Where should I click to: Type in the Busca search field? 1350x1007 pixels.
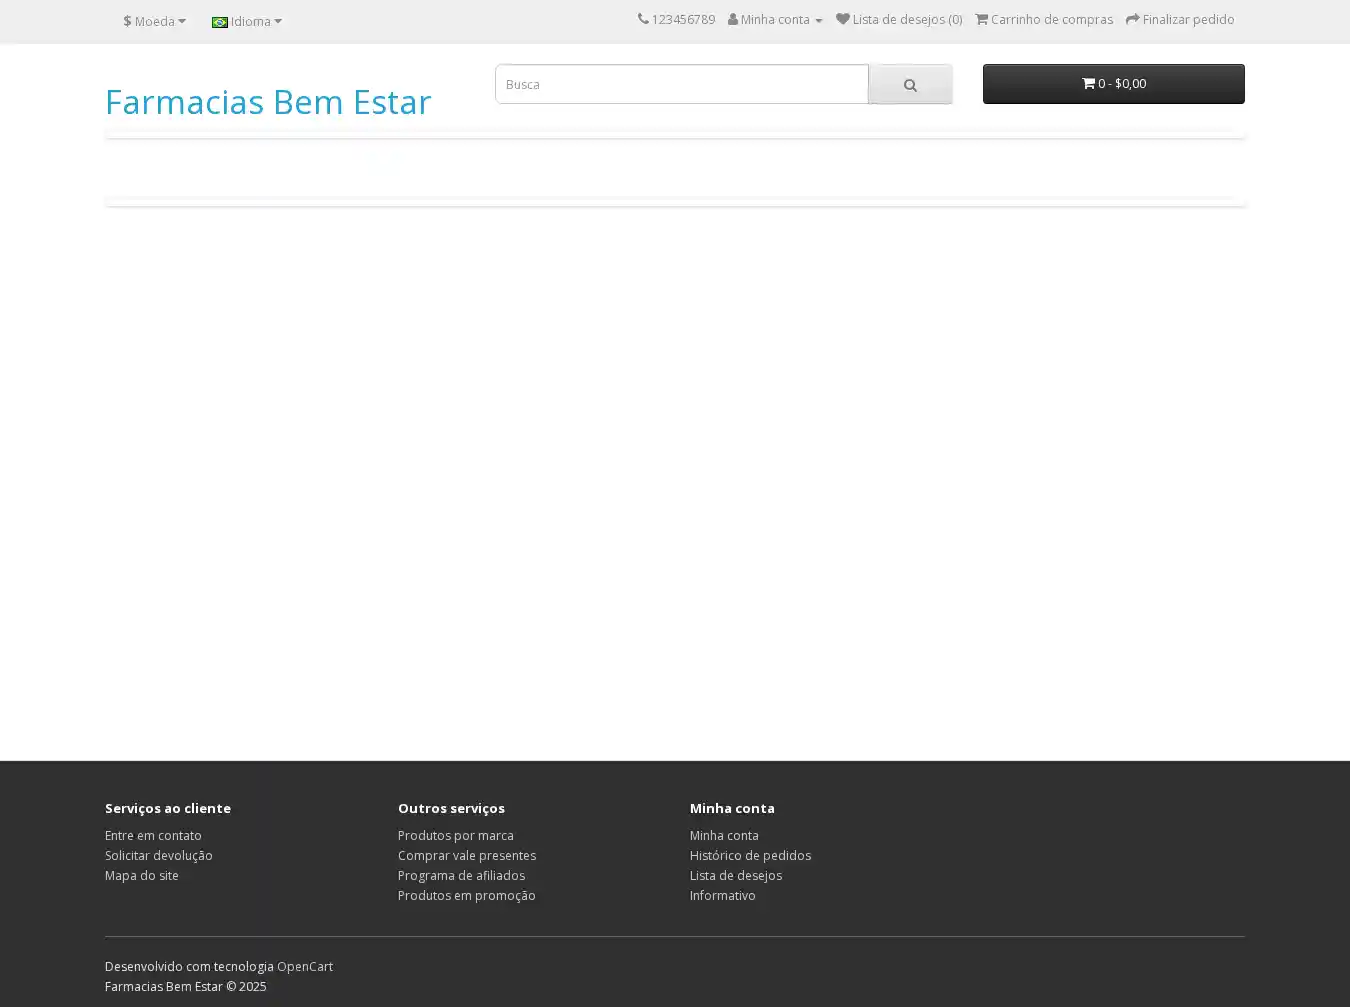click(682, 84)
